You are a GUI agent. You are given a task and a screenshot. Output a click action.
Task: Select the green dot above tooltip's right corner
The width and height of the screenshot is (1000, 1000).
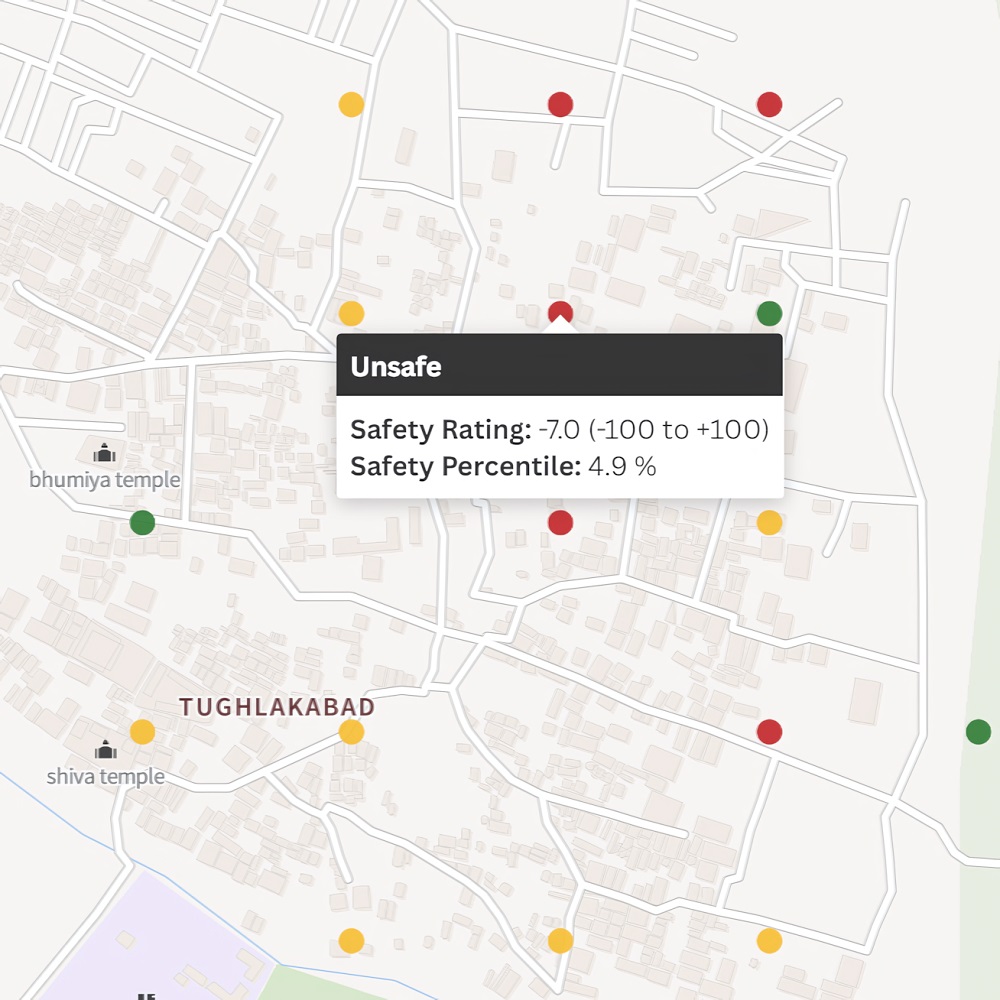(770, 313)
